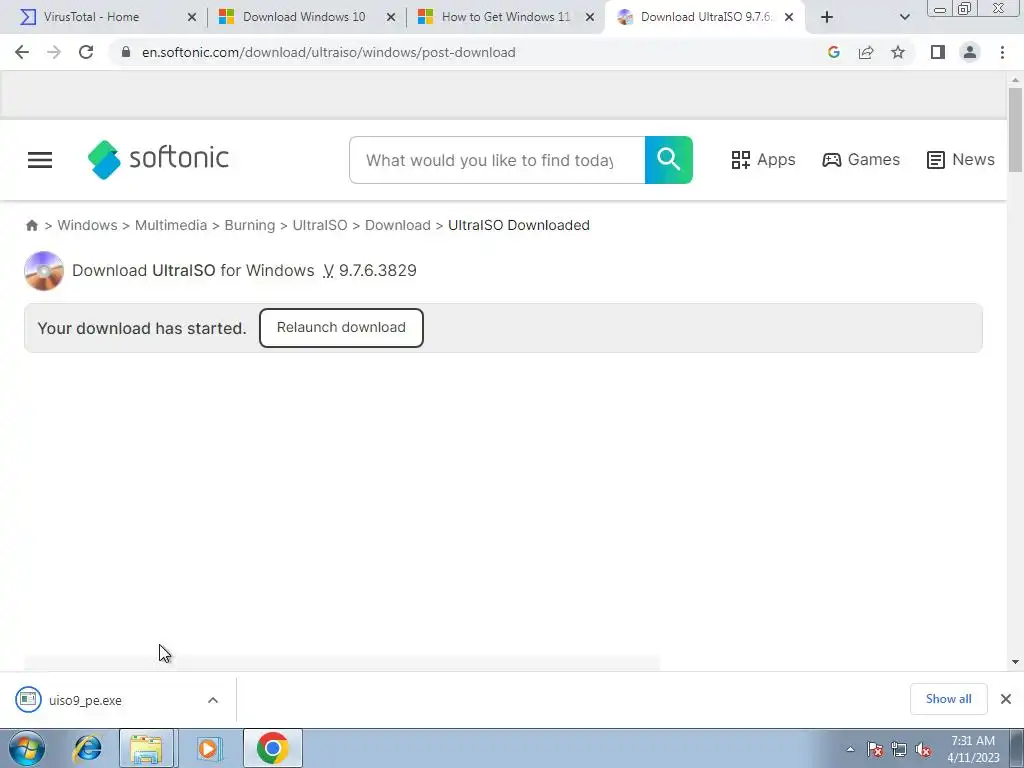Click the uiso9_pe.exe file icon in downloads bar
Viewport: 1024px width, 768px height.
click(x=28, y=699)
